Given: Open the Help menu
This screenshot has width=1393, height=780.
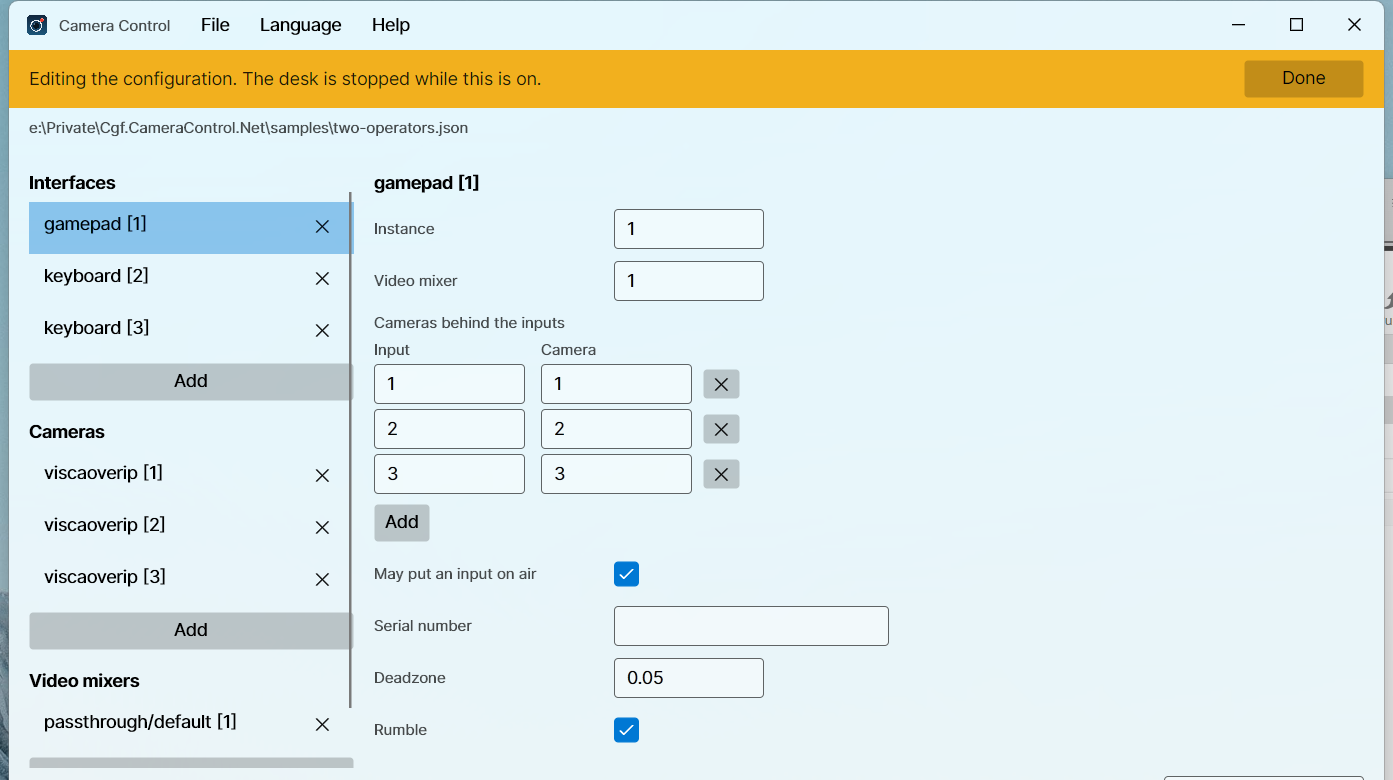Looking at the screenshot, I should pos(391,25).
